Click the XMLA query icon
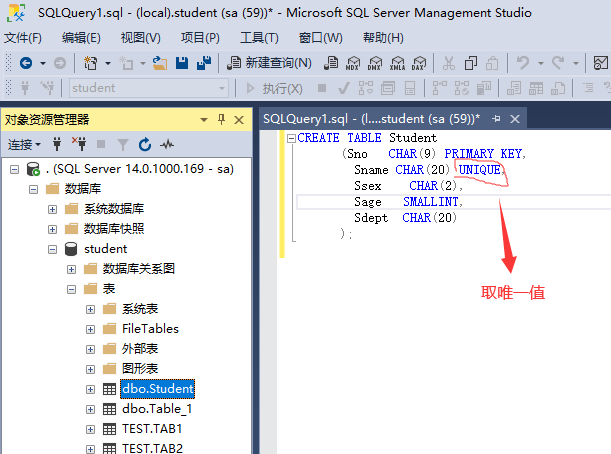This screenshot has height=454, width=611. click(x=397, y=63)
